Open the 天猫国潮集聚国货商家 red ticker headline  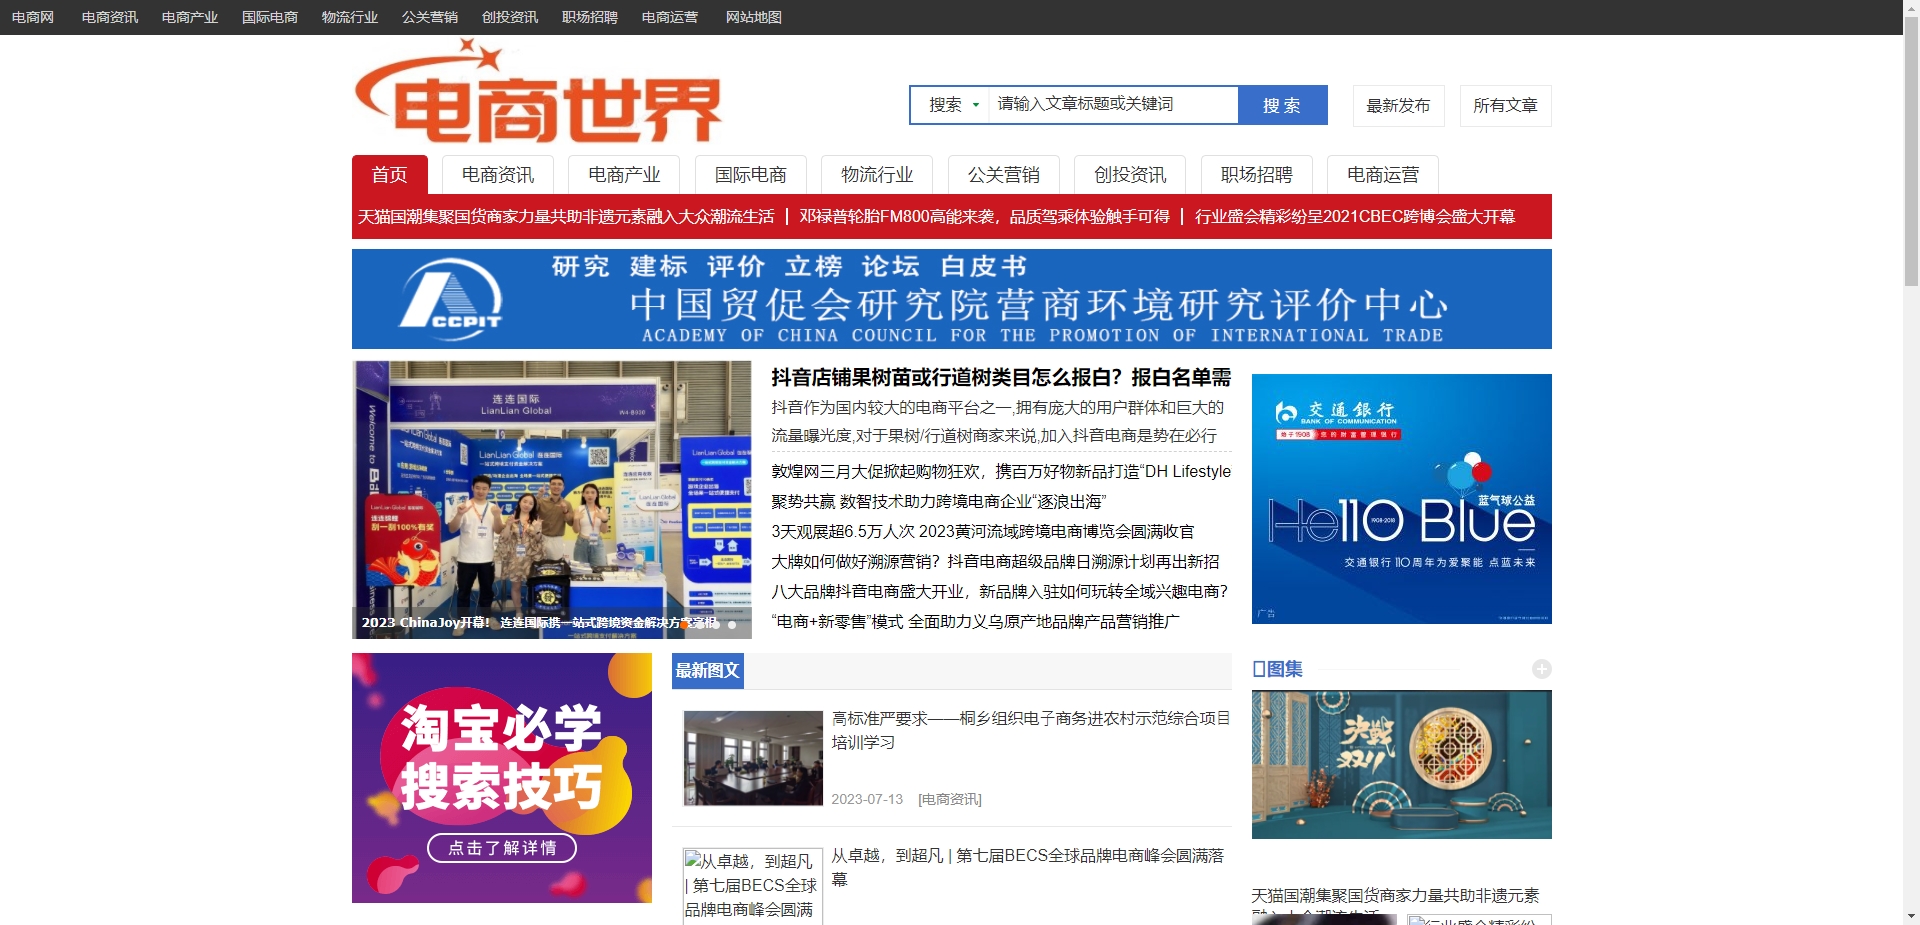pos(566,216)
